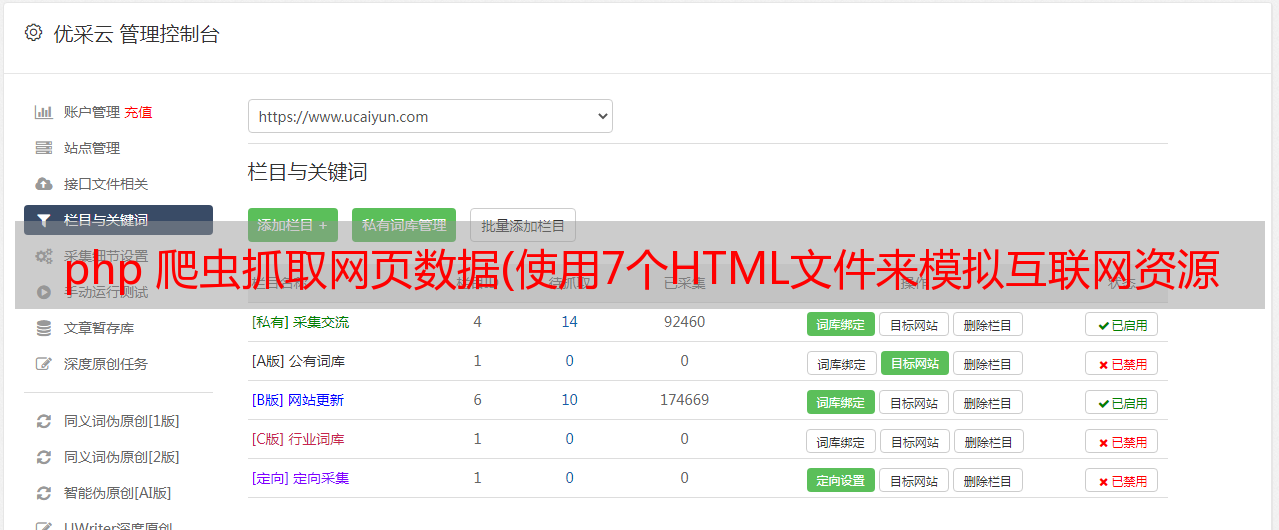1279x530 pixels.
Task: Click 删除栏目 in the 行业词库 row
Action: click(988, 441)
